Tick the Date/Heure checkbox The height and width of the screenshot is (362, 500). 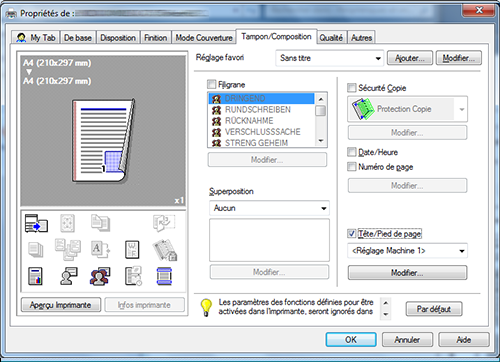(x=352, y=152)
